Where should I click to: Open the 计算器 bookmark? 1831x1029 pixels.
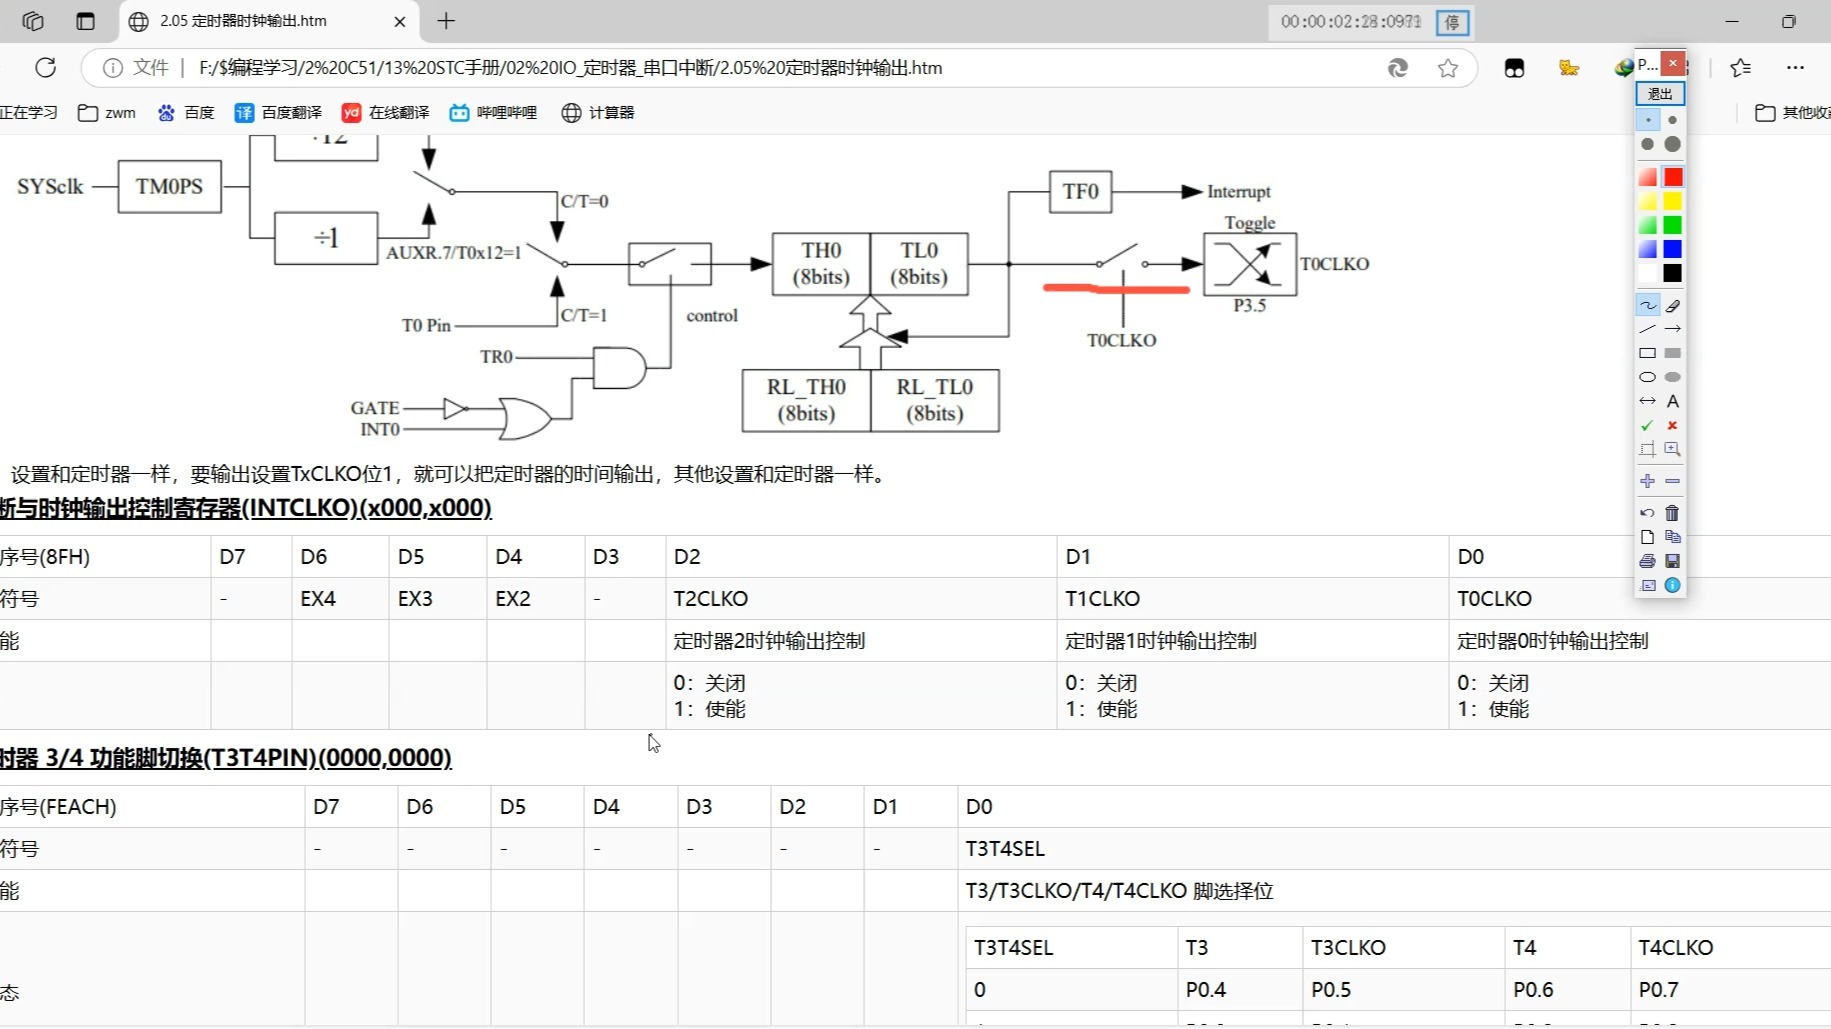click(x=598, y=113)
